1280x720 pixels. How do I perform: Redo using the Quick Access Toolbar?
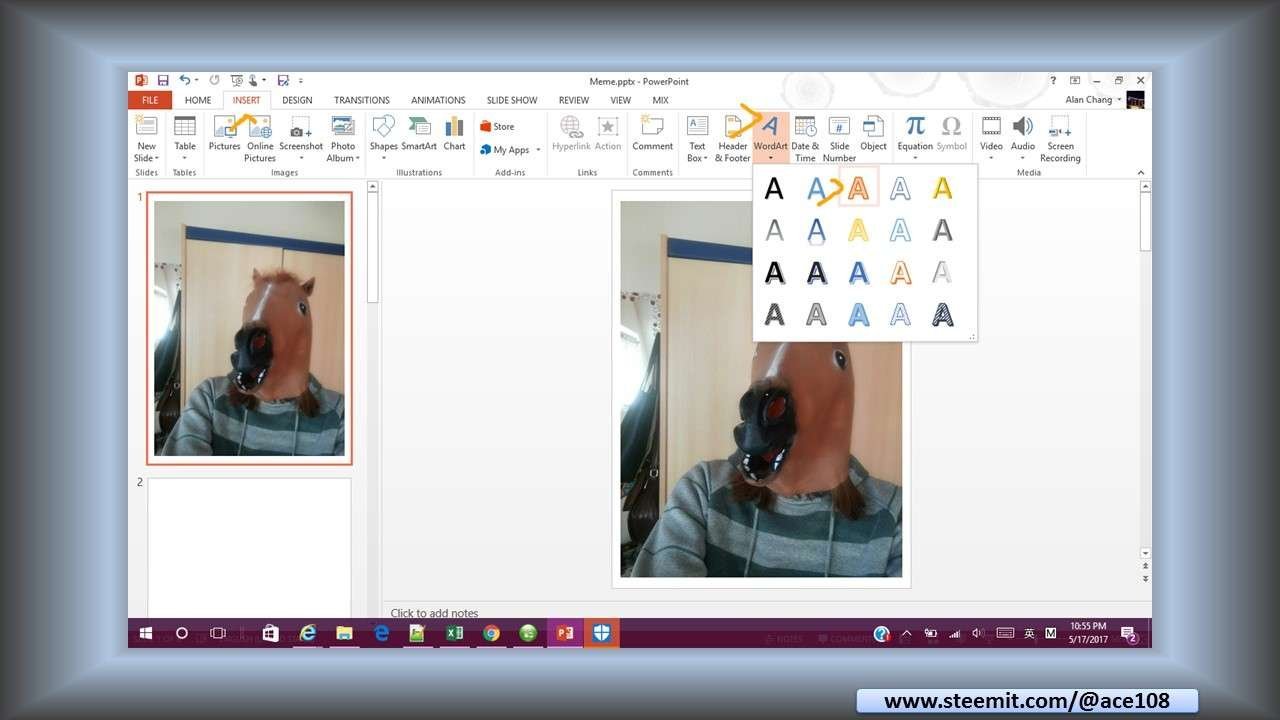click(214, 81)
